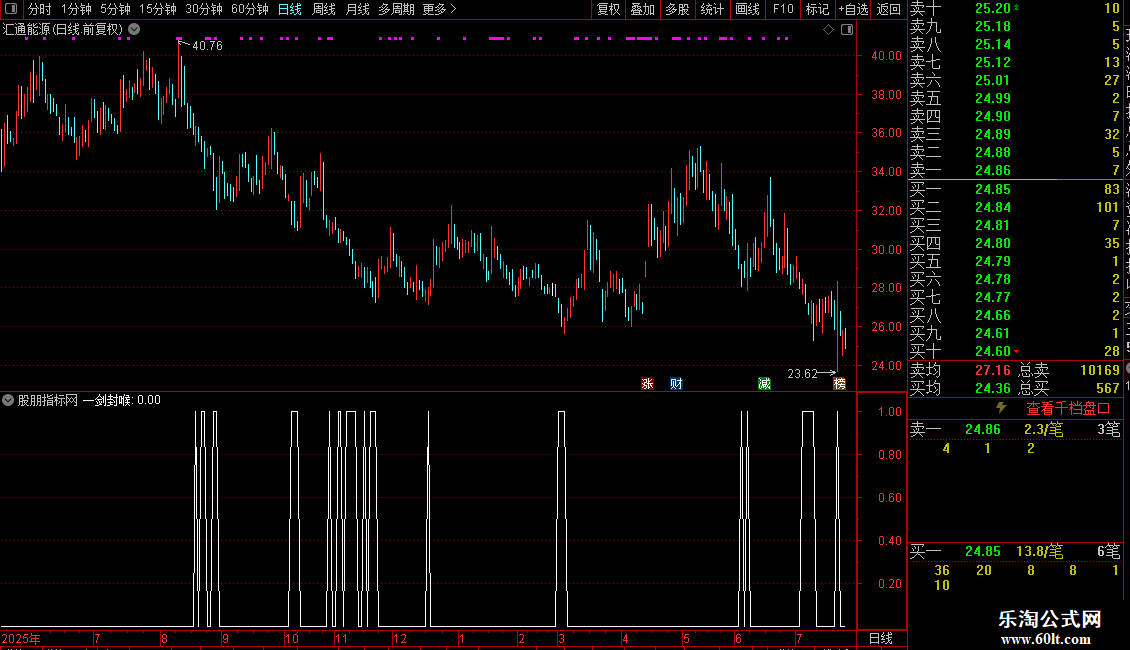This screenshot has width=1130, height=650.
Task: Switch to 分时 intraday view
Action: [x=40, y=9]
